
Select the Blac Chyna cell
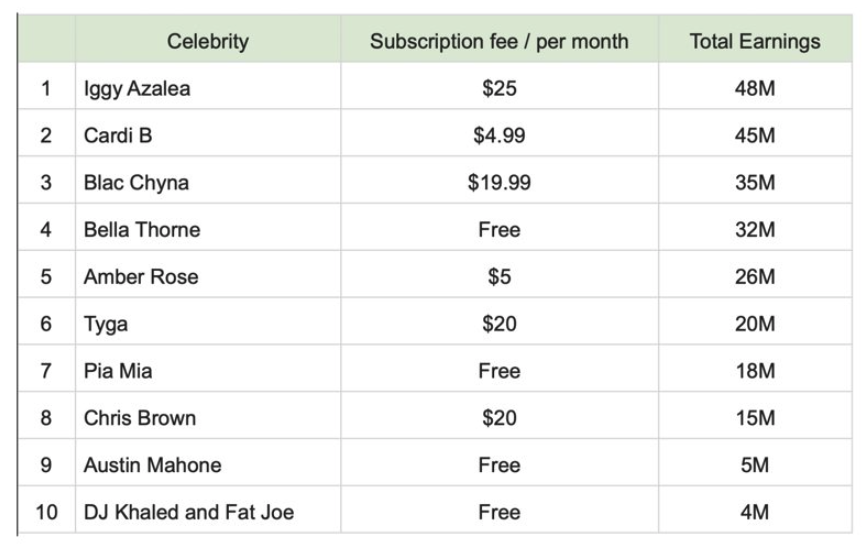[x=136, y=183]
